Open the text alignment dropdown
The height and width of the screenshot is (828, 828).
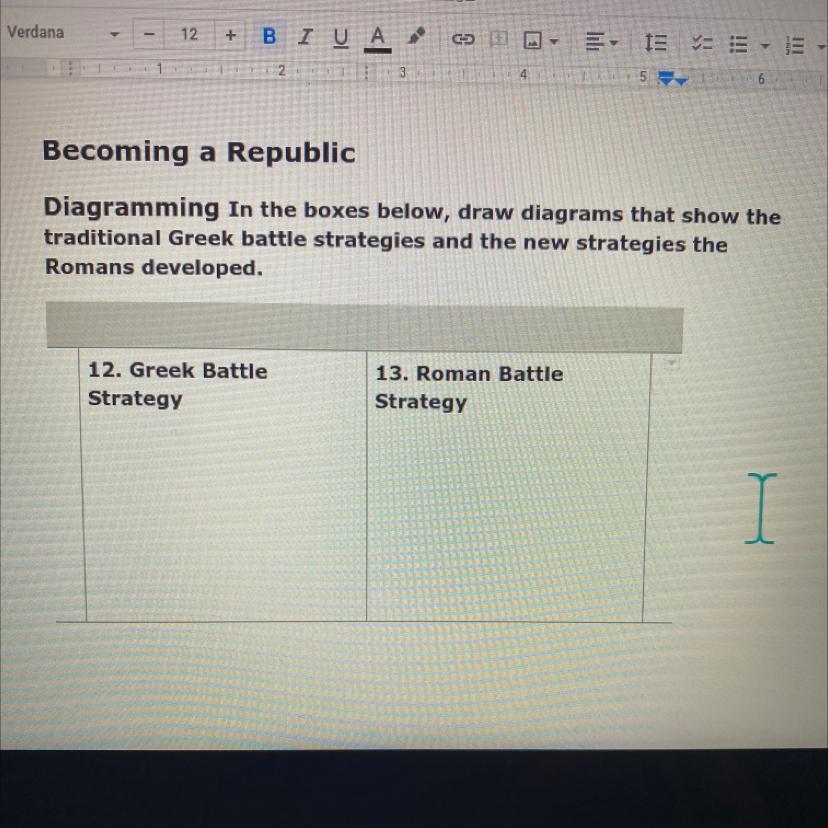601,41
